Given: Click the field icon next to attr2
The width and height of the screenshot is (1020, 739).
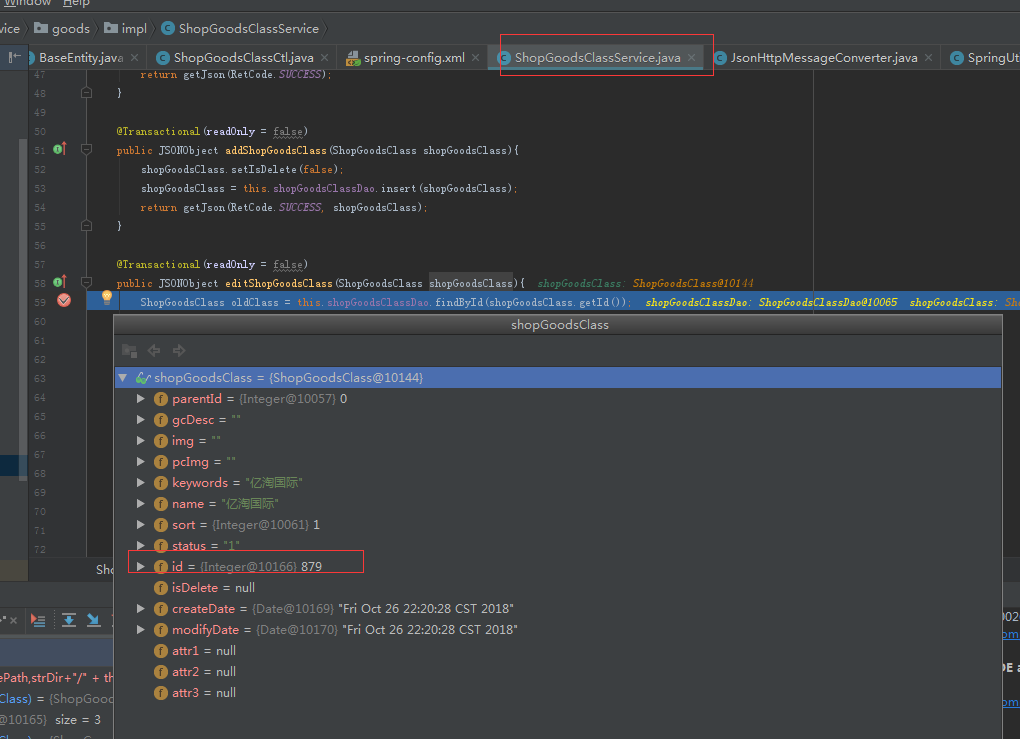Looking at the screenshot, I should [161, 671].
